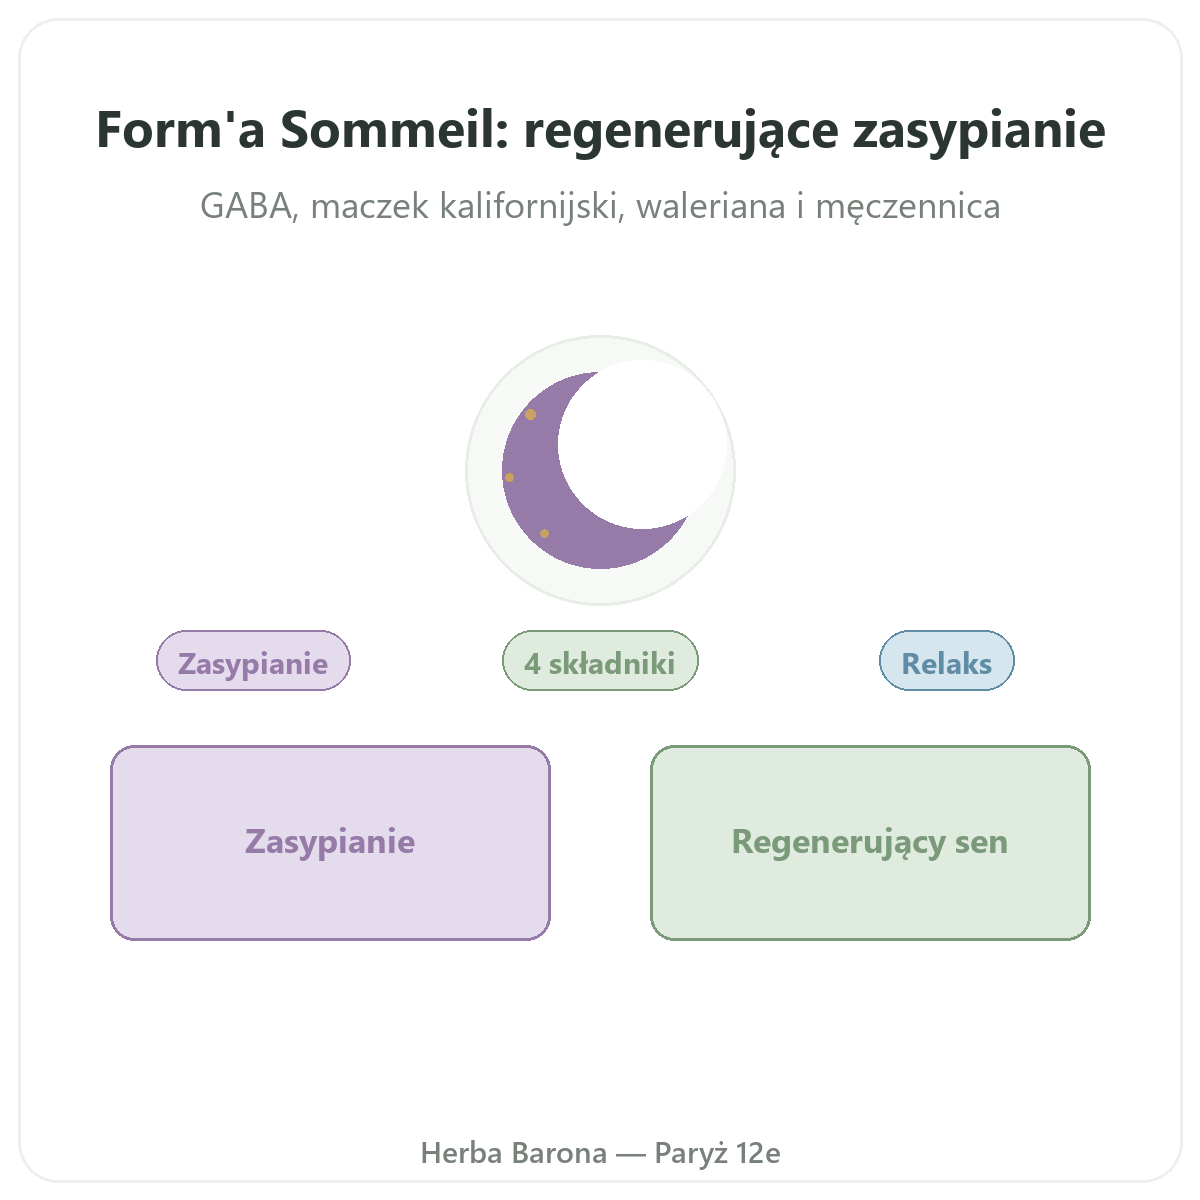Image resolution: width=1200 pixels, height=1200 pixels.
Task: Open the large purple Zasypianie card
Action: point(330,843)
